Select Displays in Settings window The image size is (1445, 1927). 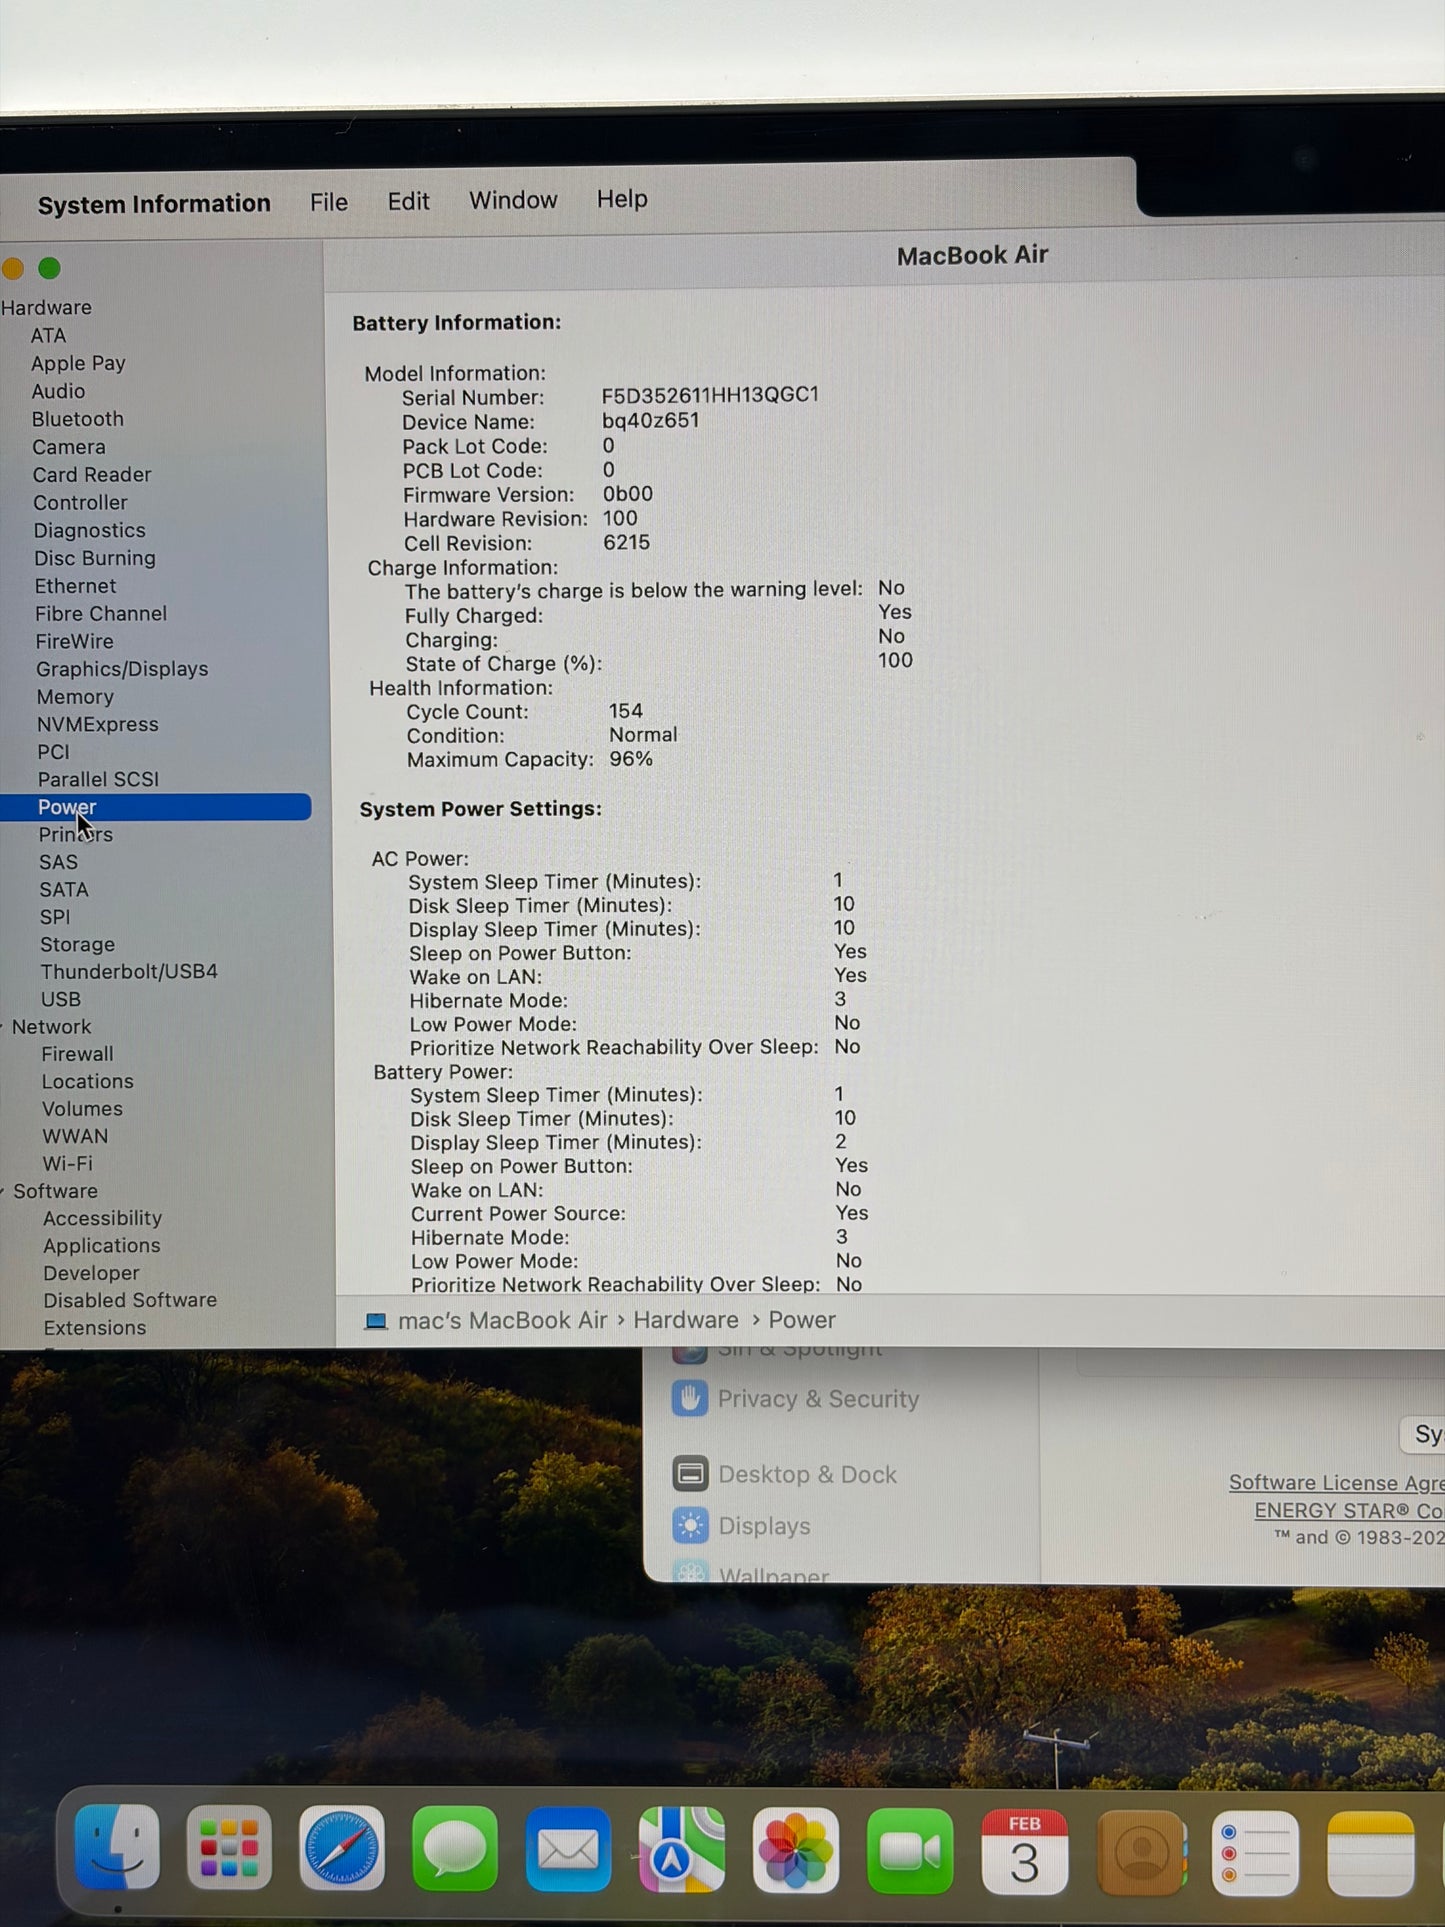(x=764, y=1527)
